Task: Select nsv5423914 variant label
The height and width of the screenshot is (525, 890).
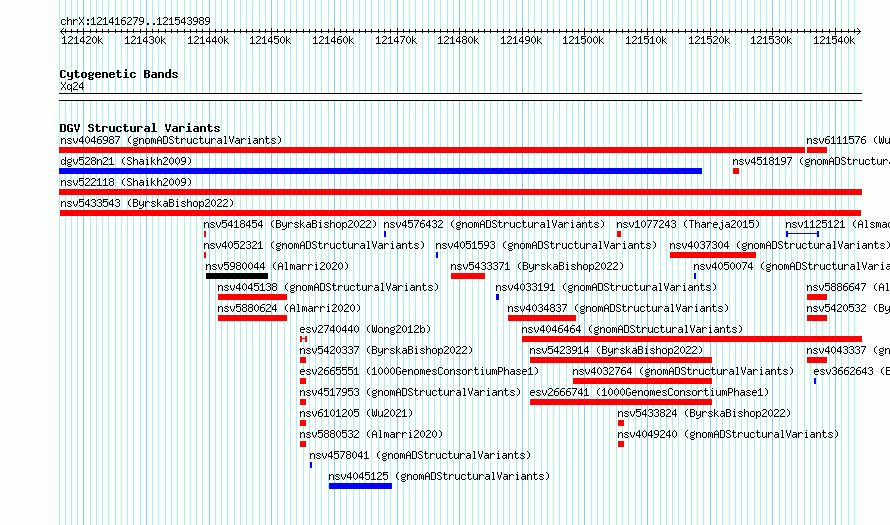Action: coord(616,350)
